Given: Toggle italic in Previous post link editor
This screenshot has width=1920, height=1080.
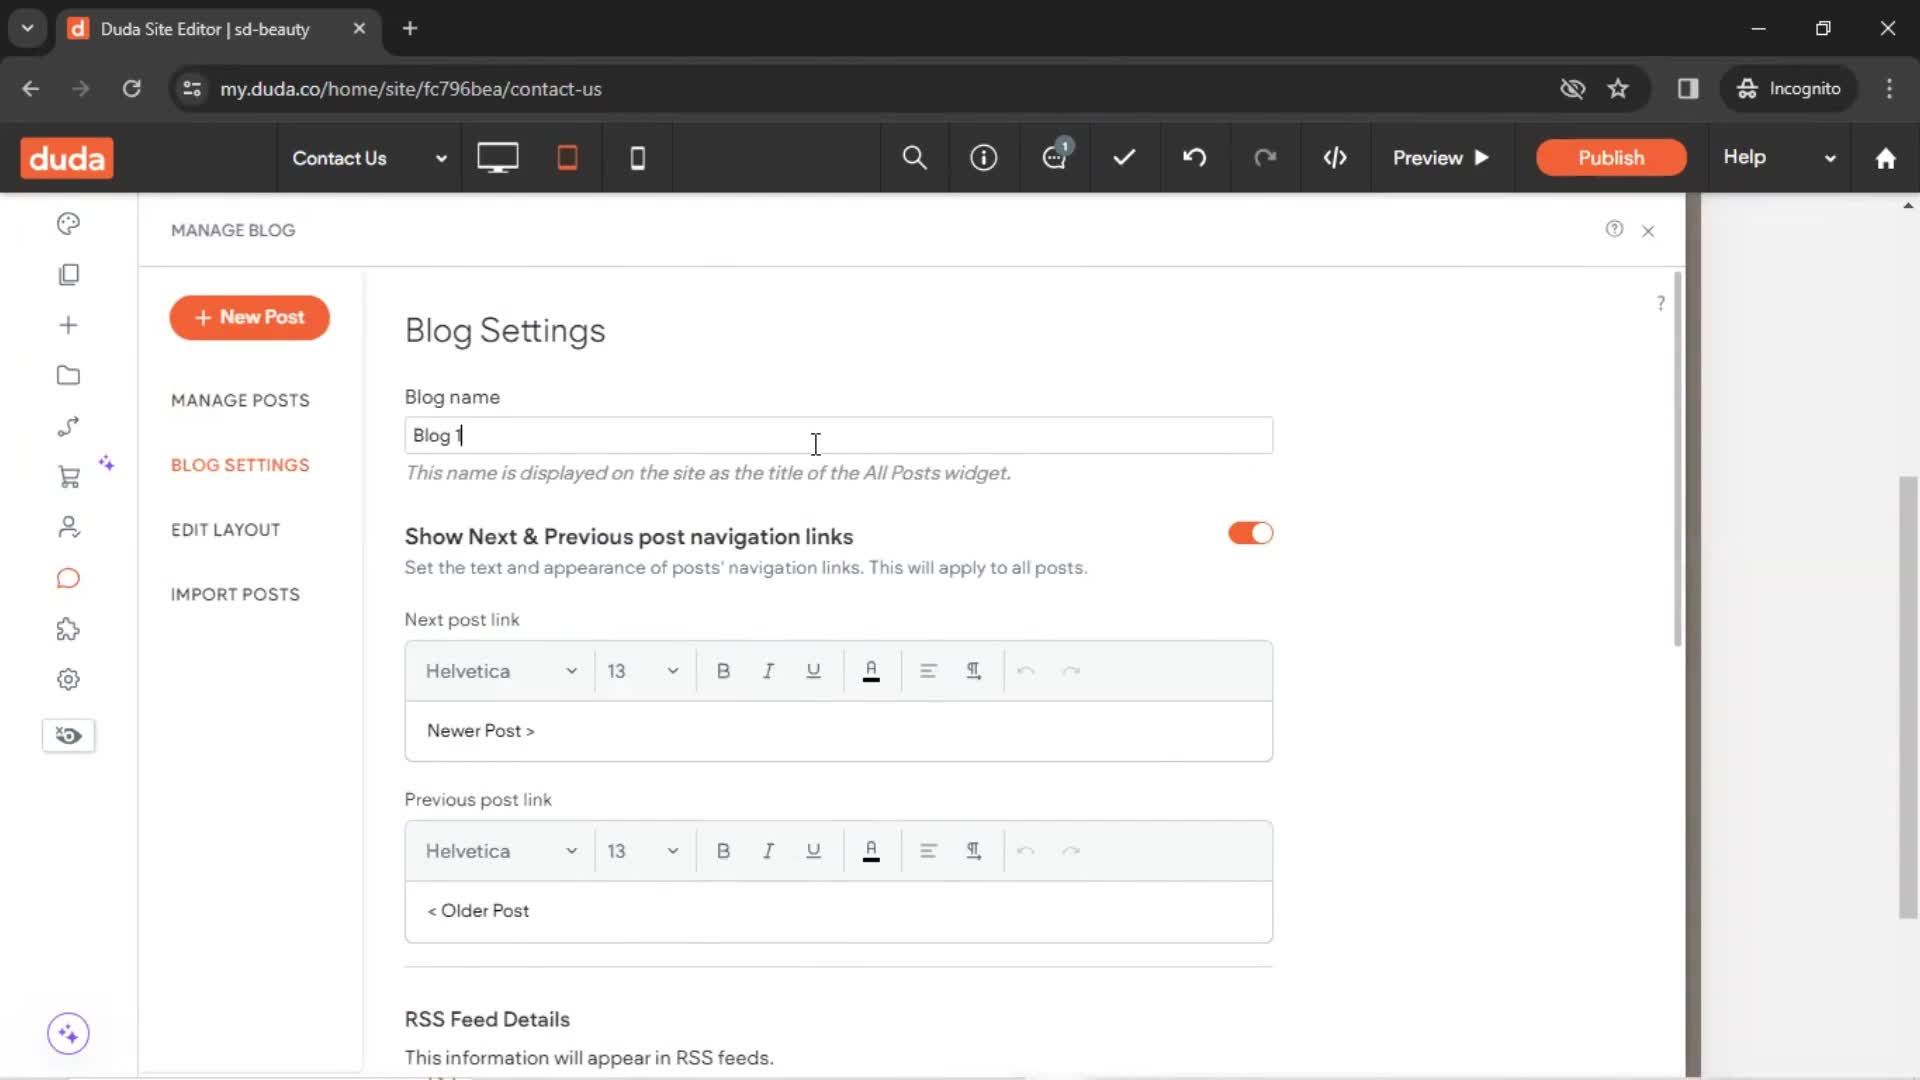Looking at the screenshot, I should click(x=768, y=851).
